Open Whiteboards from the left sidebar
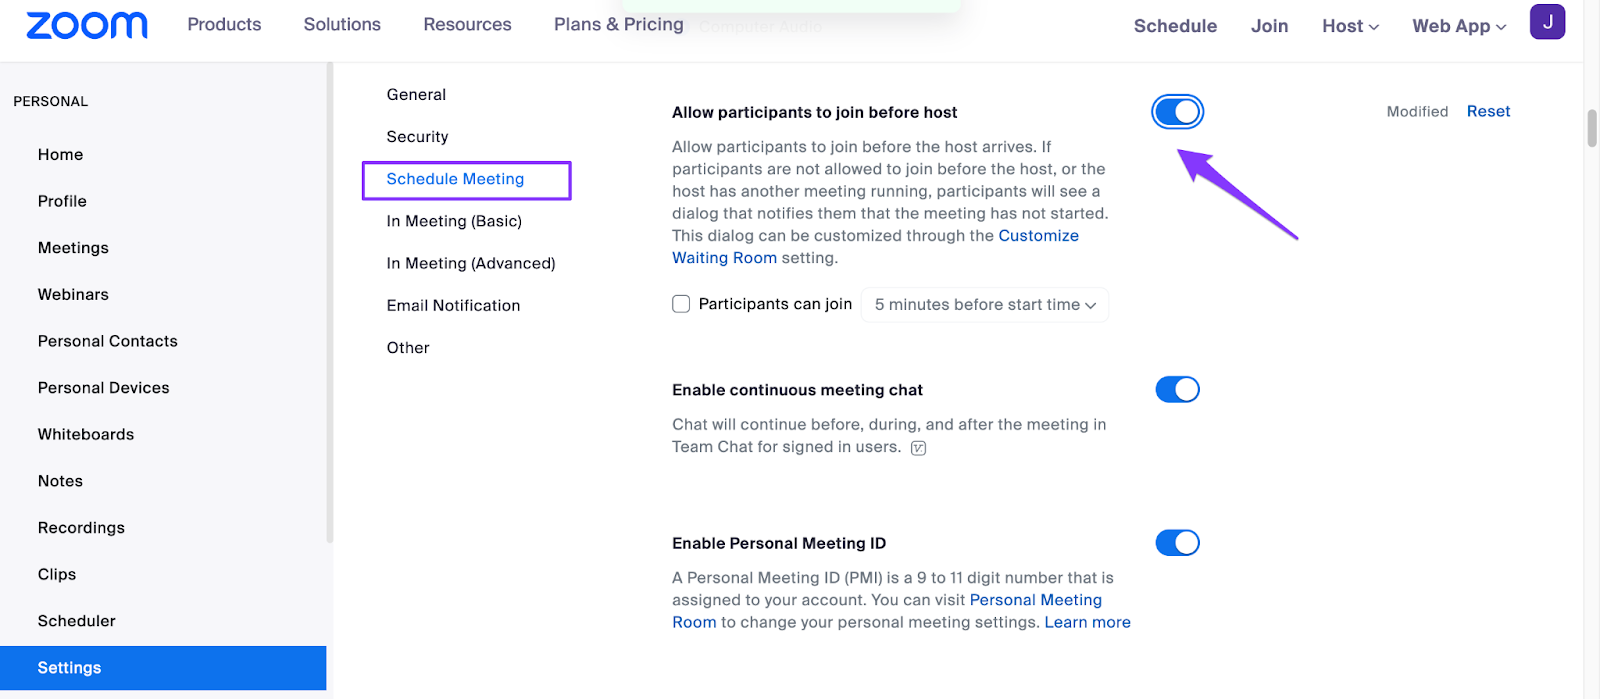This screenshot has height=699, width=1600. pos(86,434)
